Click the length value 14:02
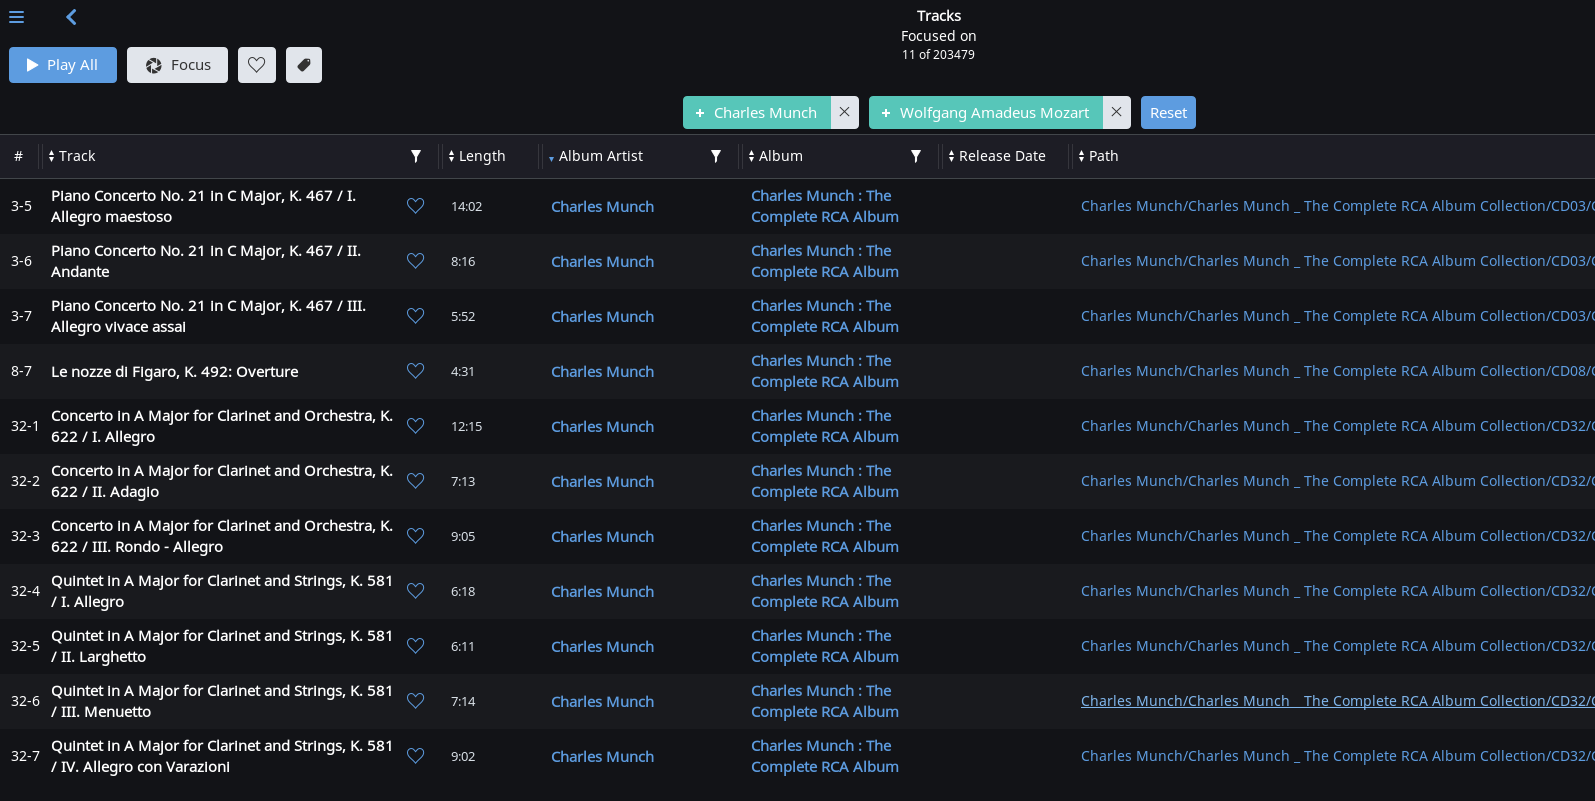 click(x=467, y=207)
